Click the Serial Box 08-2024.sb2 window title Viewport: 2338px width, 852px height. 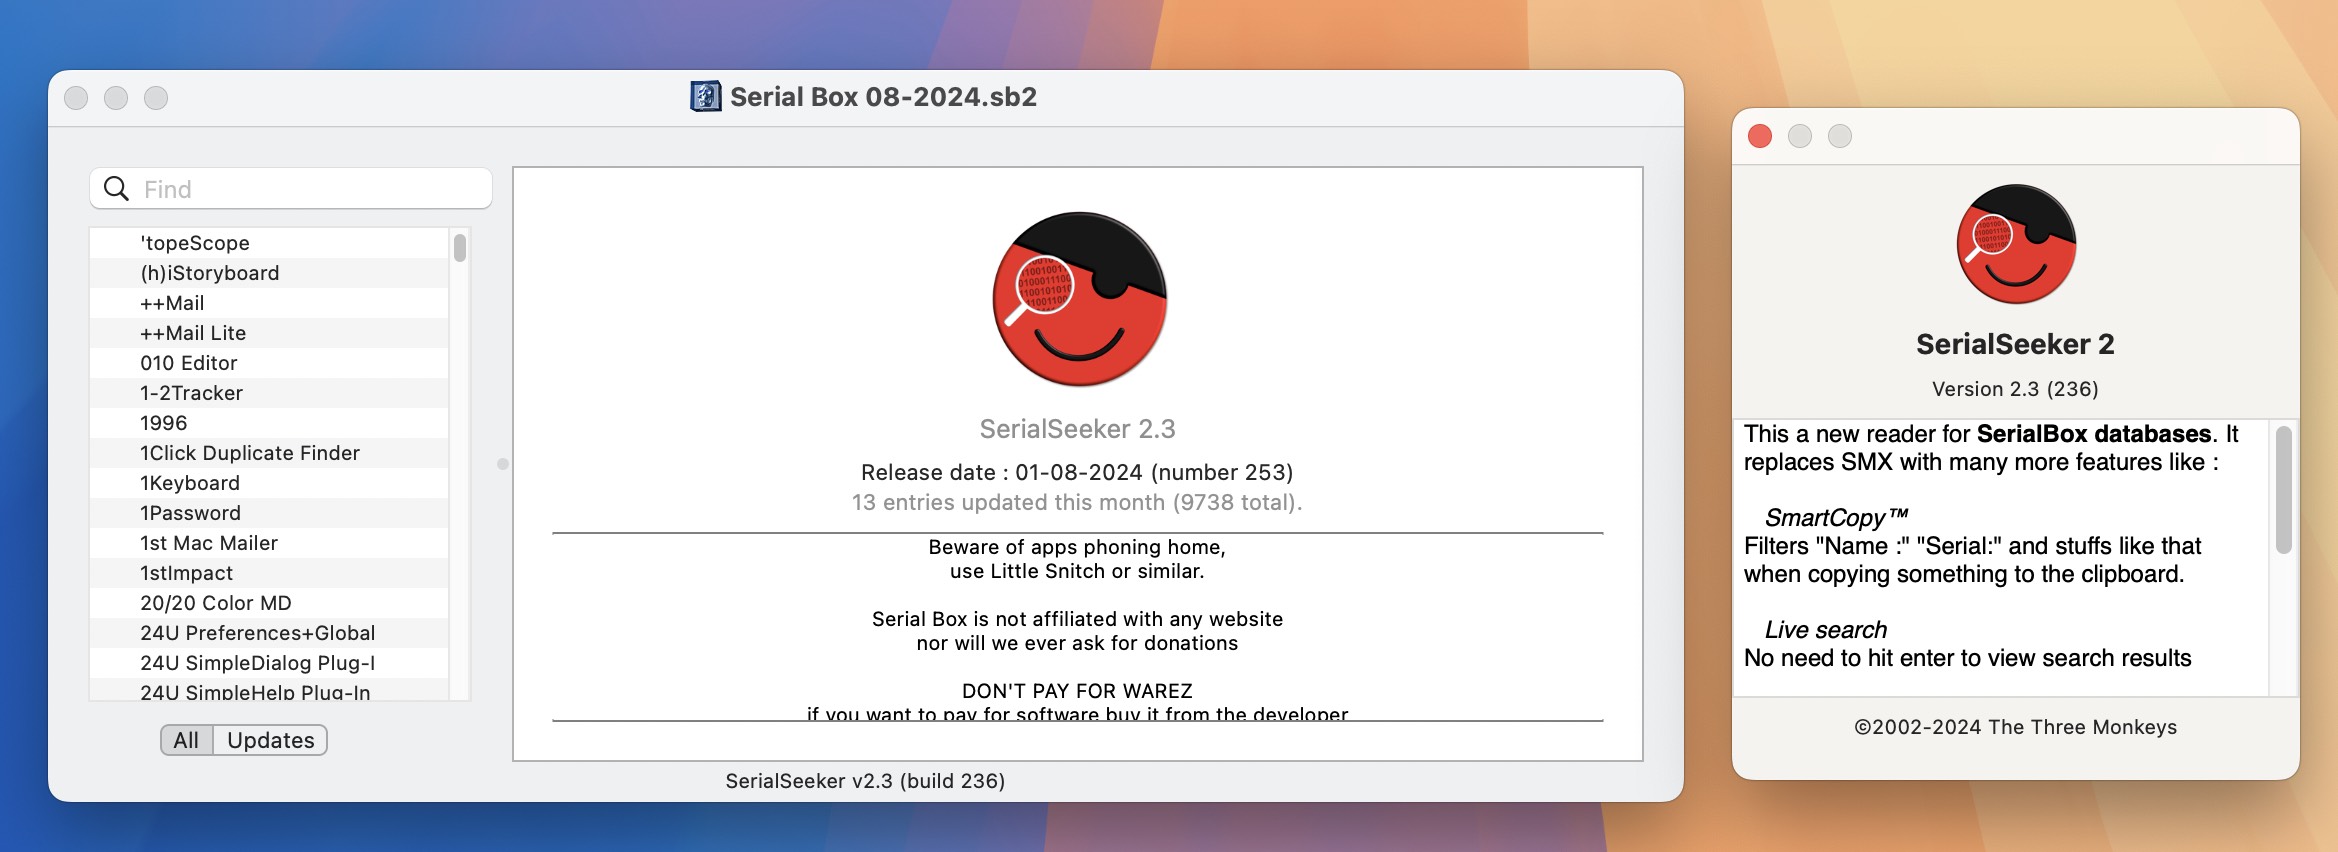point(883,97)
